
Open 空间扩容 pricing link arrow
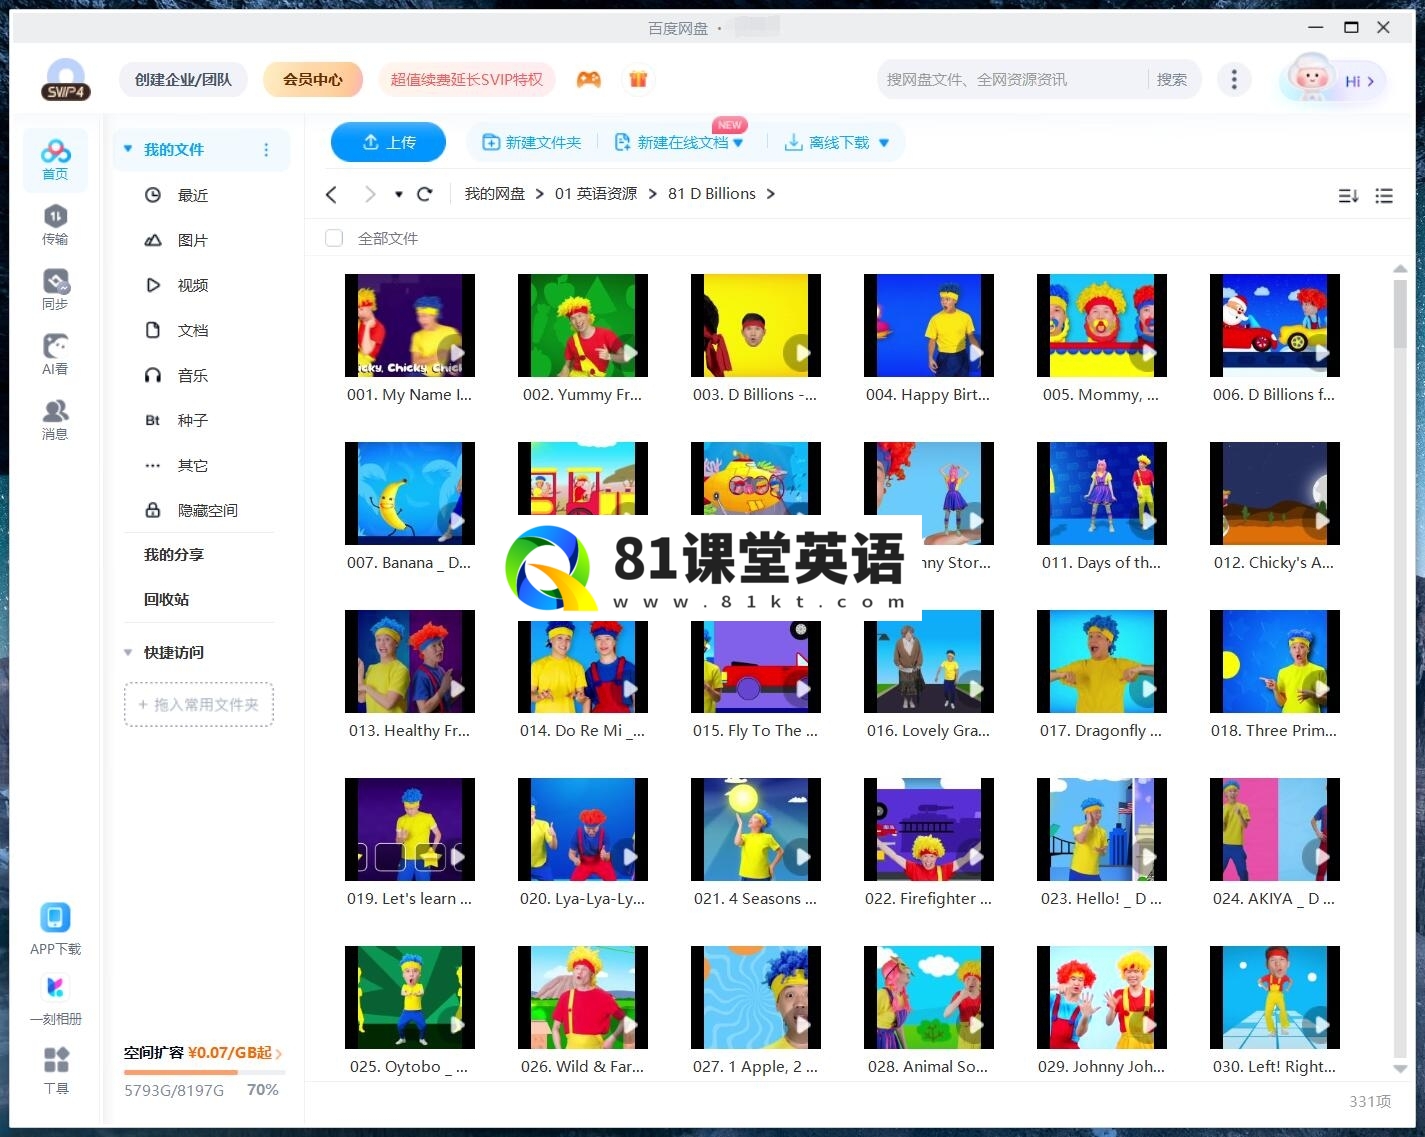279,1053
